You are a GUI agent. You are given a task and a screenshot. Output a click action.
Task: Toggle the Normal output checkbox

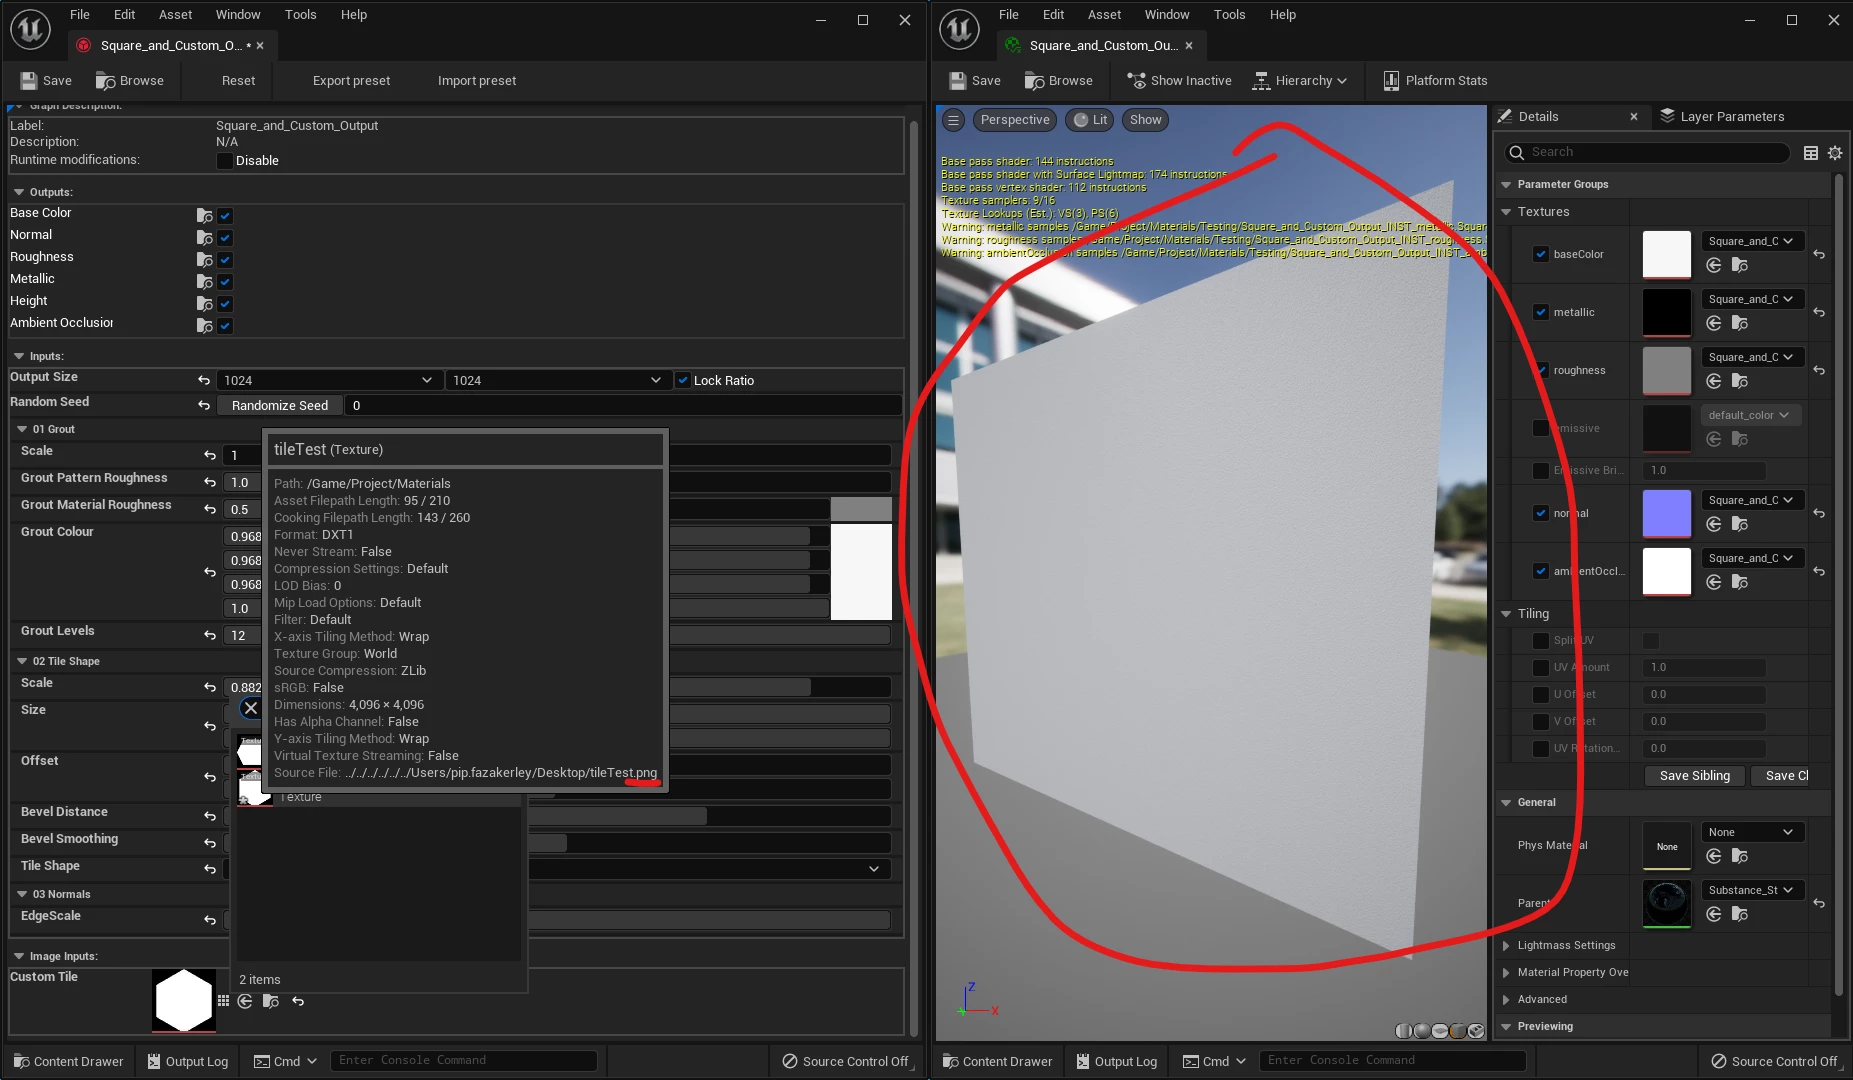pos(225,237)
